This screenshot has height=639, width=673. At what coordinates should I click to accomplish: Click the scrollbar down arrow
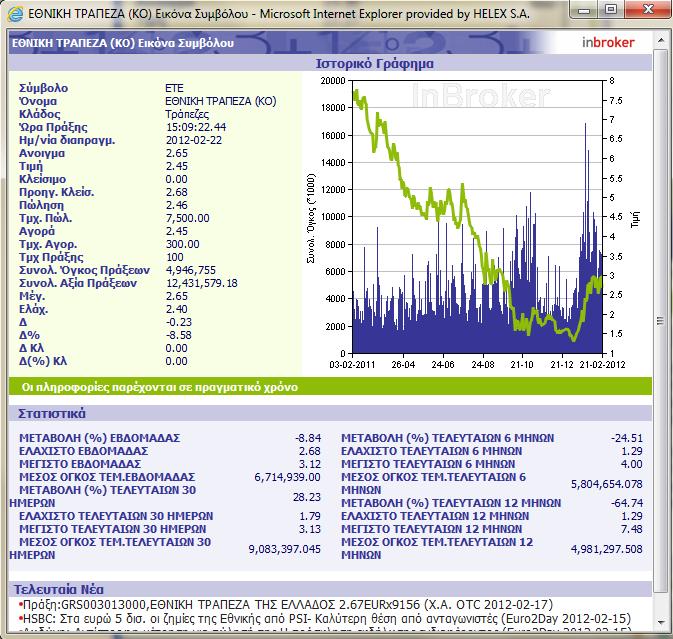[x=661, y=622]
